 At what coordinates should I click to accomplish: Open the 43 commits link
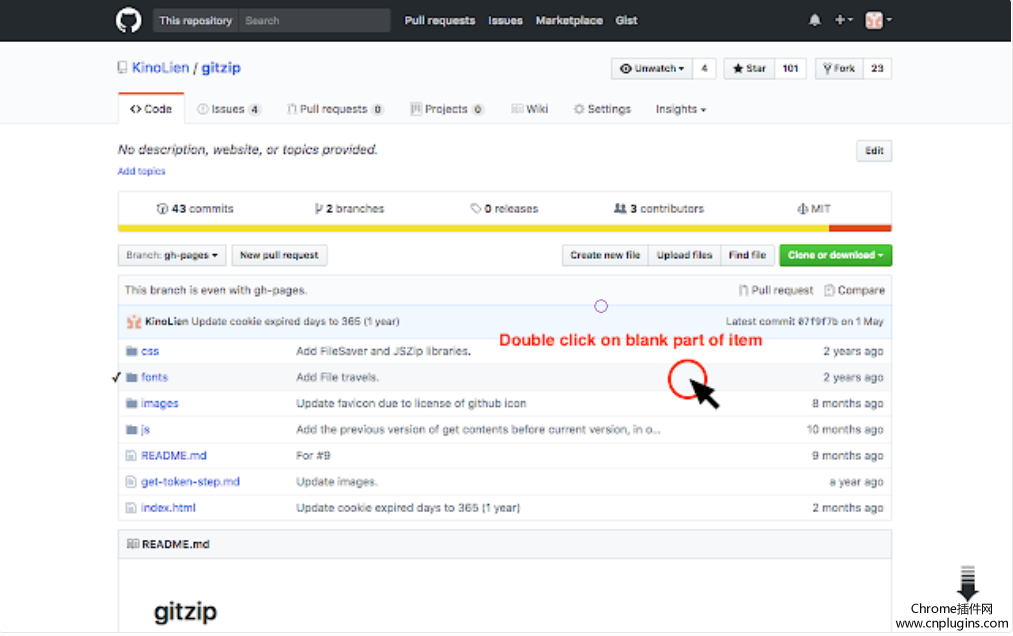196,209
